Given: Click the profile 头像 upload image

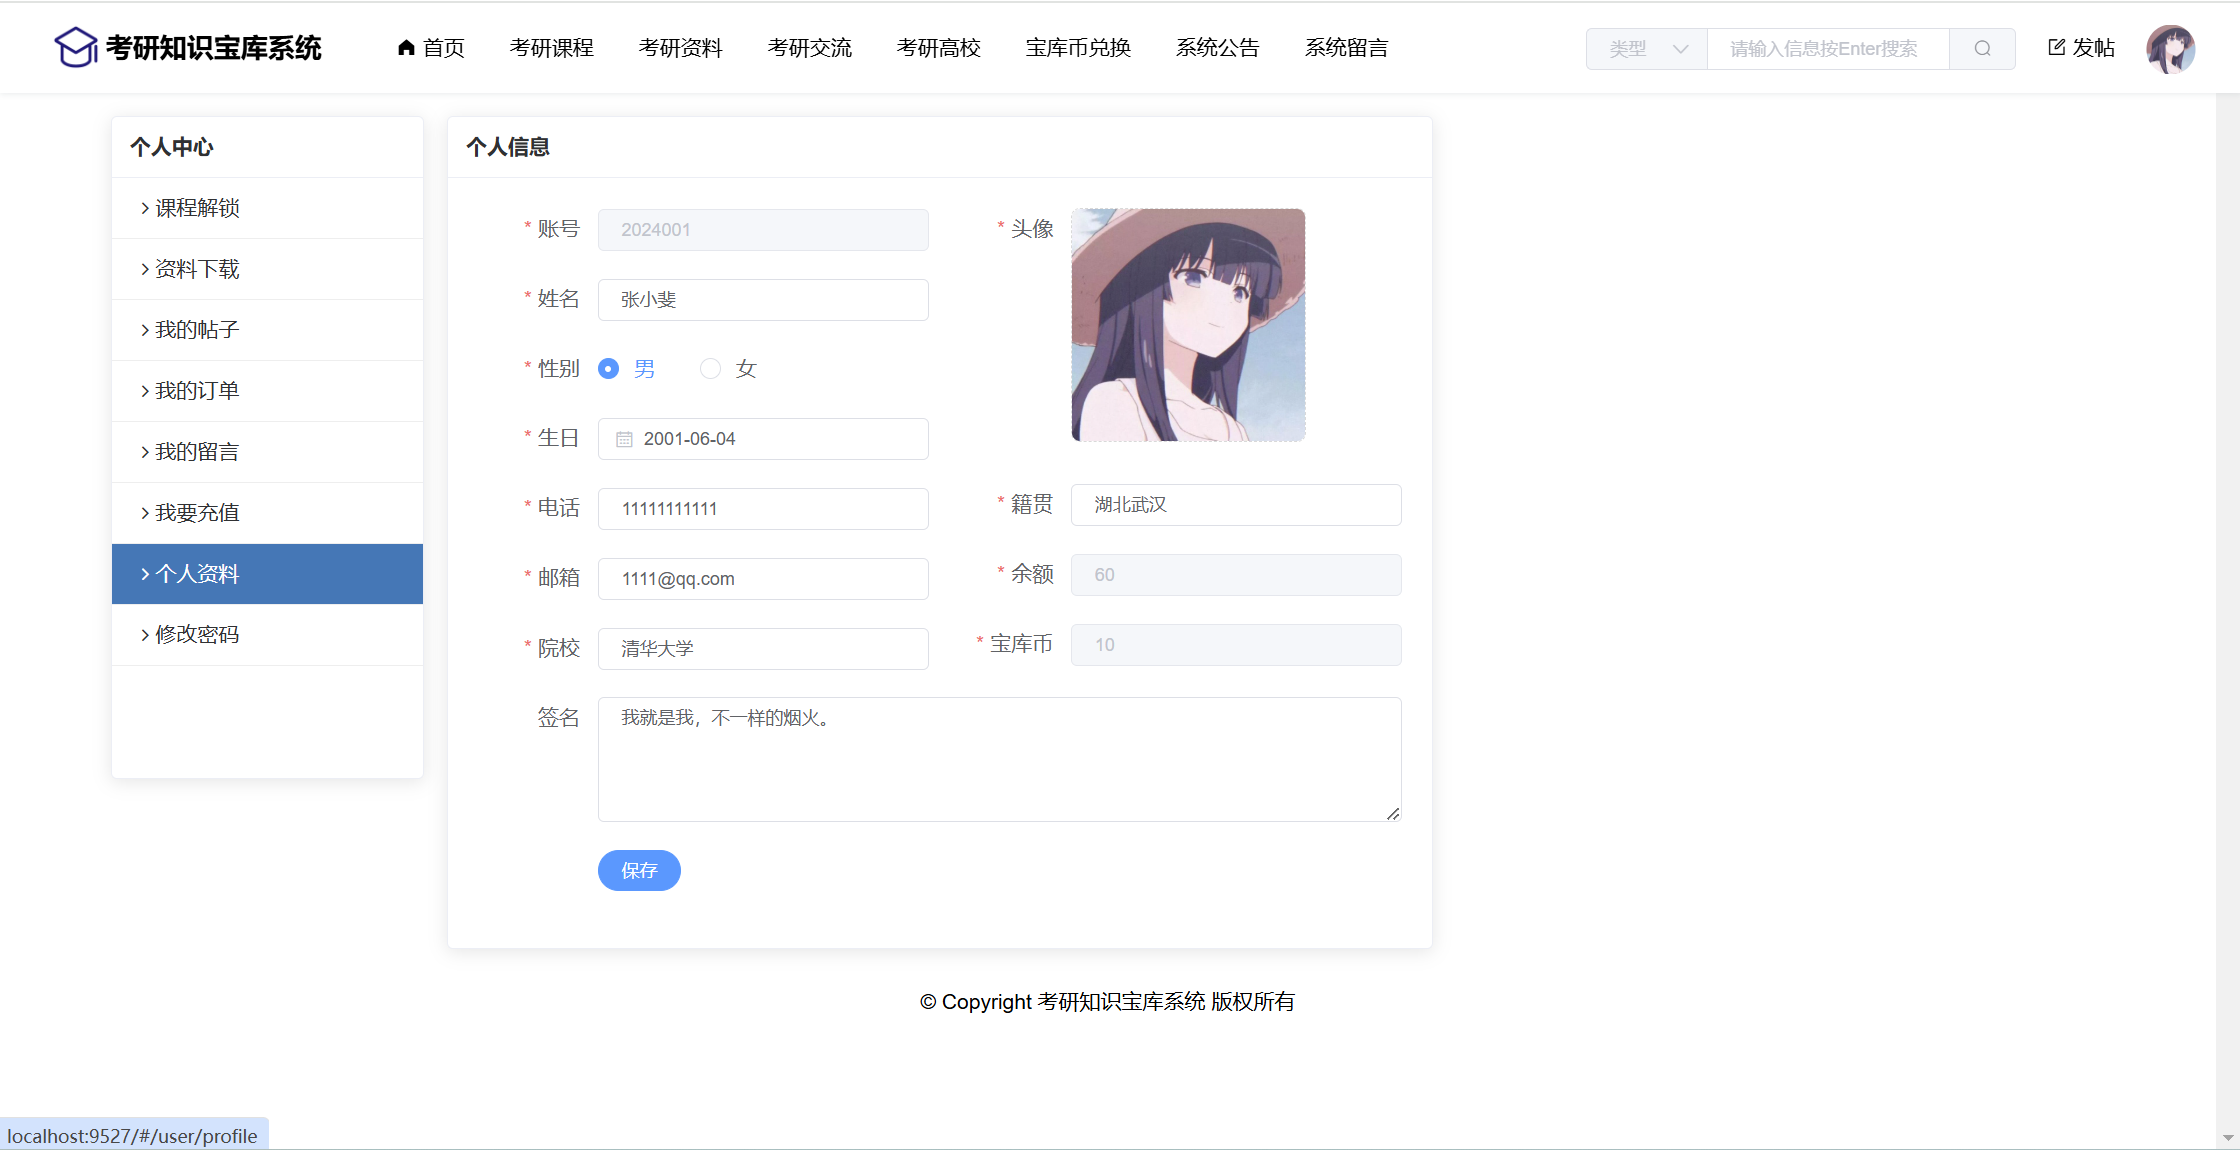Looking at the screenshot, I should click(x=1188, y=325).
